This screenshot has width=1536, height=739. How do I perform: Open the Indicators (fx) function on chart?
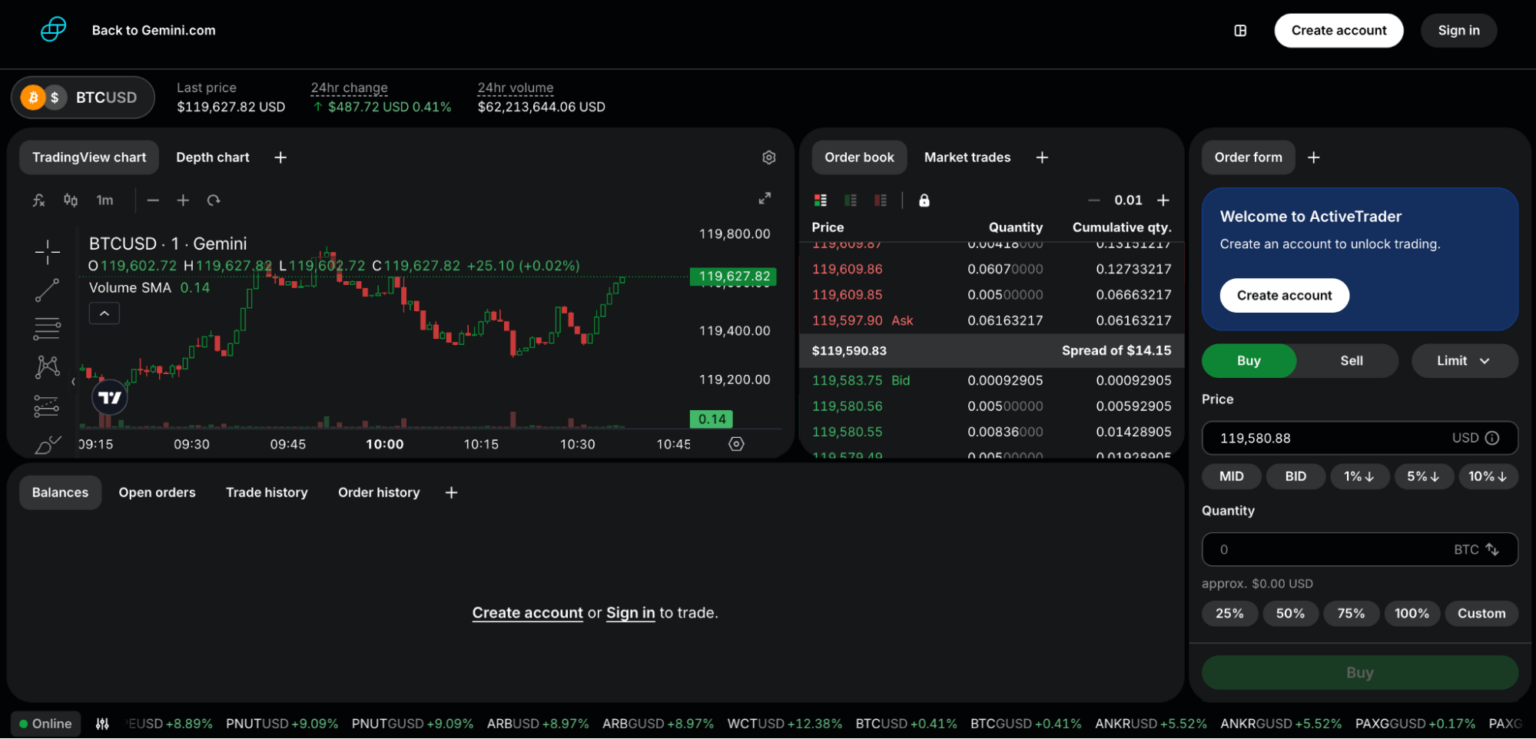click(x=38, y=200)
